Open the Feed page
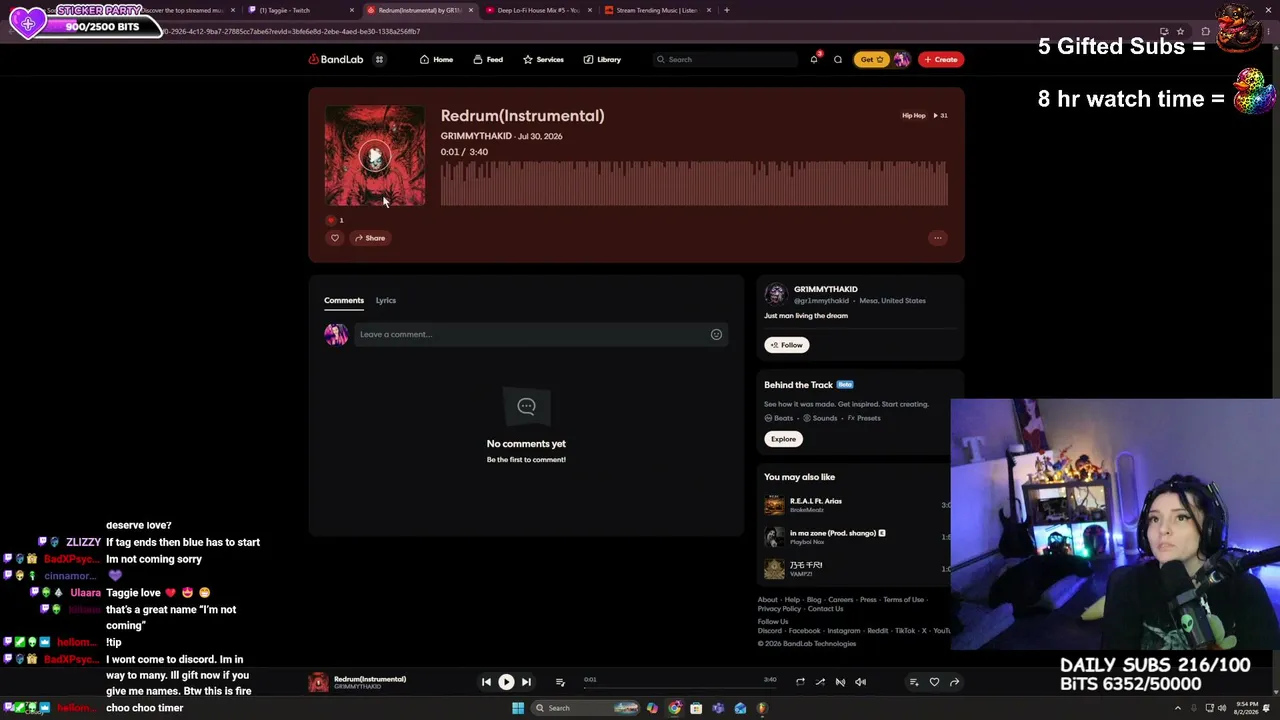The image size is (1280, 720). coord(488,59)
